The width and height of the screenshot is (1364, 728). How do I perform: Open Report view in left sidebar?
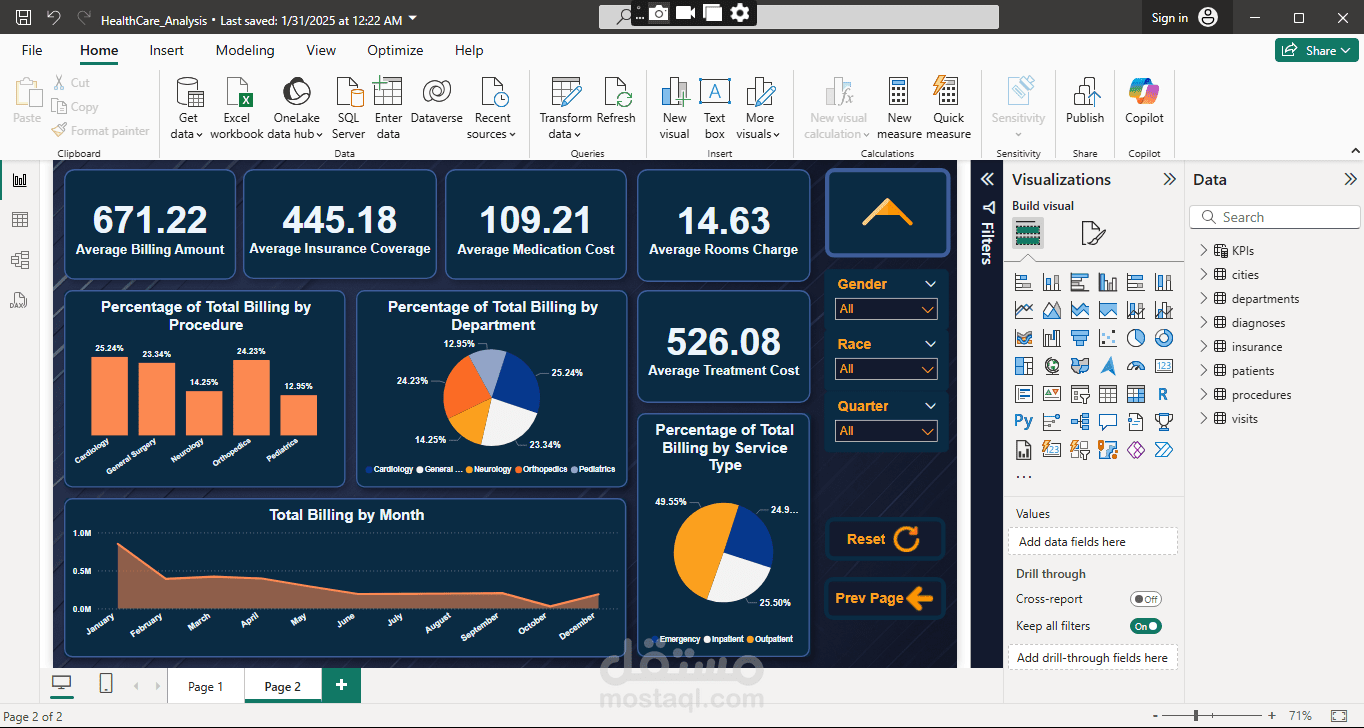pyautogui.click(x=20, y=180)
